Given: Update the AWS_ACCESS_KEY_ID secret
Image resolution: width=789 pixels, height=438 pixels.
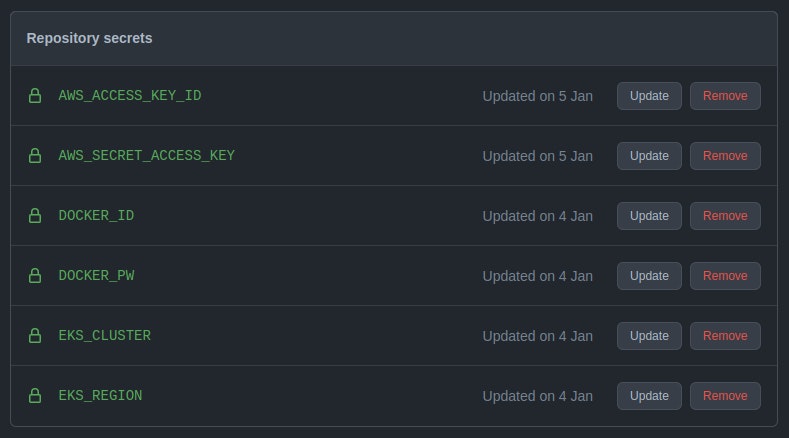Looking at the screenshot, I should coord(649,96).
